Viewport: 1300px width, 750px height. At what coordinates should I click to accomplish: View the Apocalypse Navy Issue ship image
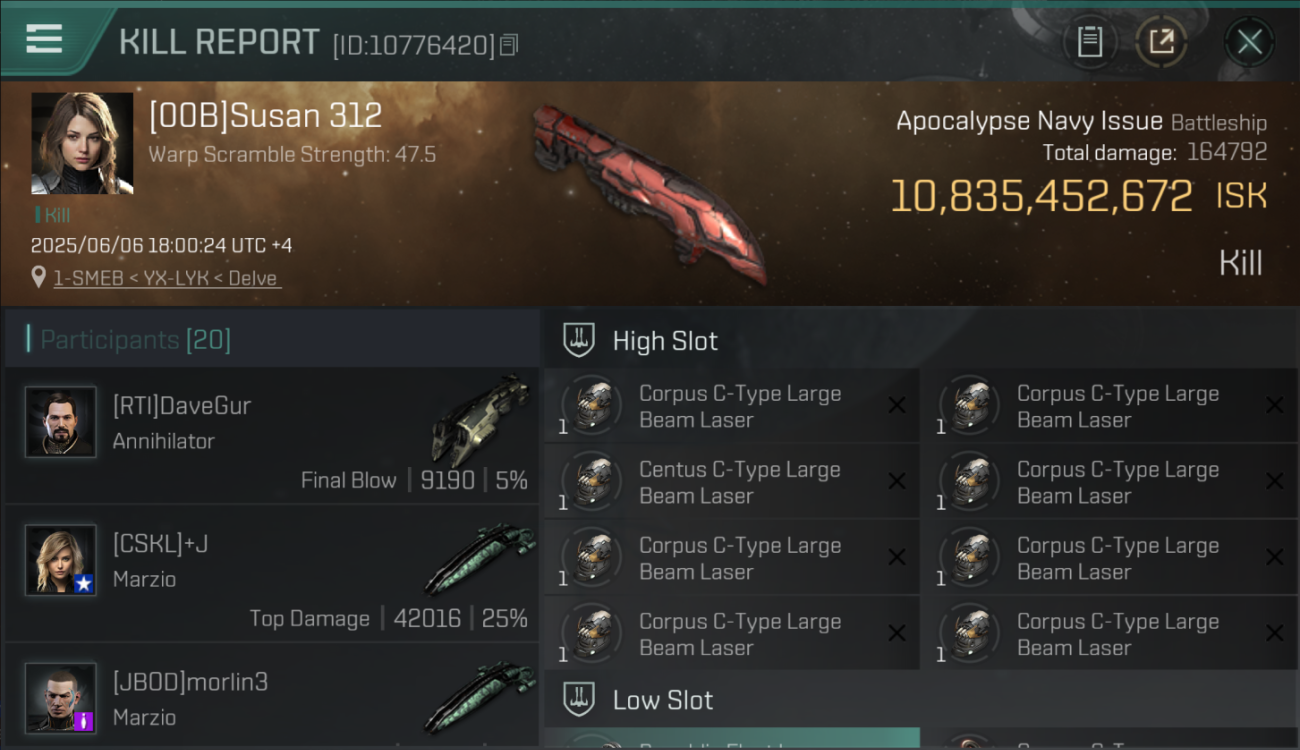(650, 192)
